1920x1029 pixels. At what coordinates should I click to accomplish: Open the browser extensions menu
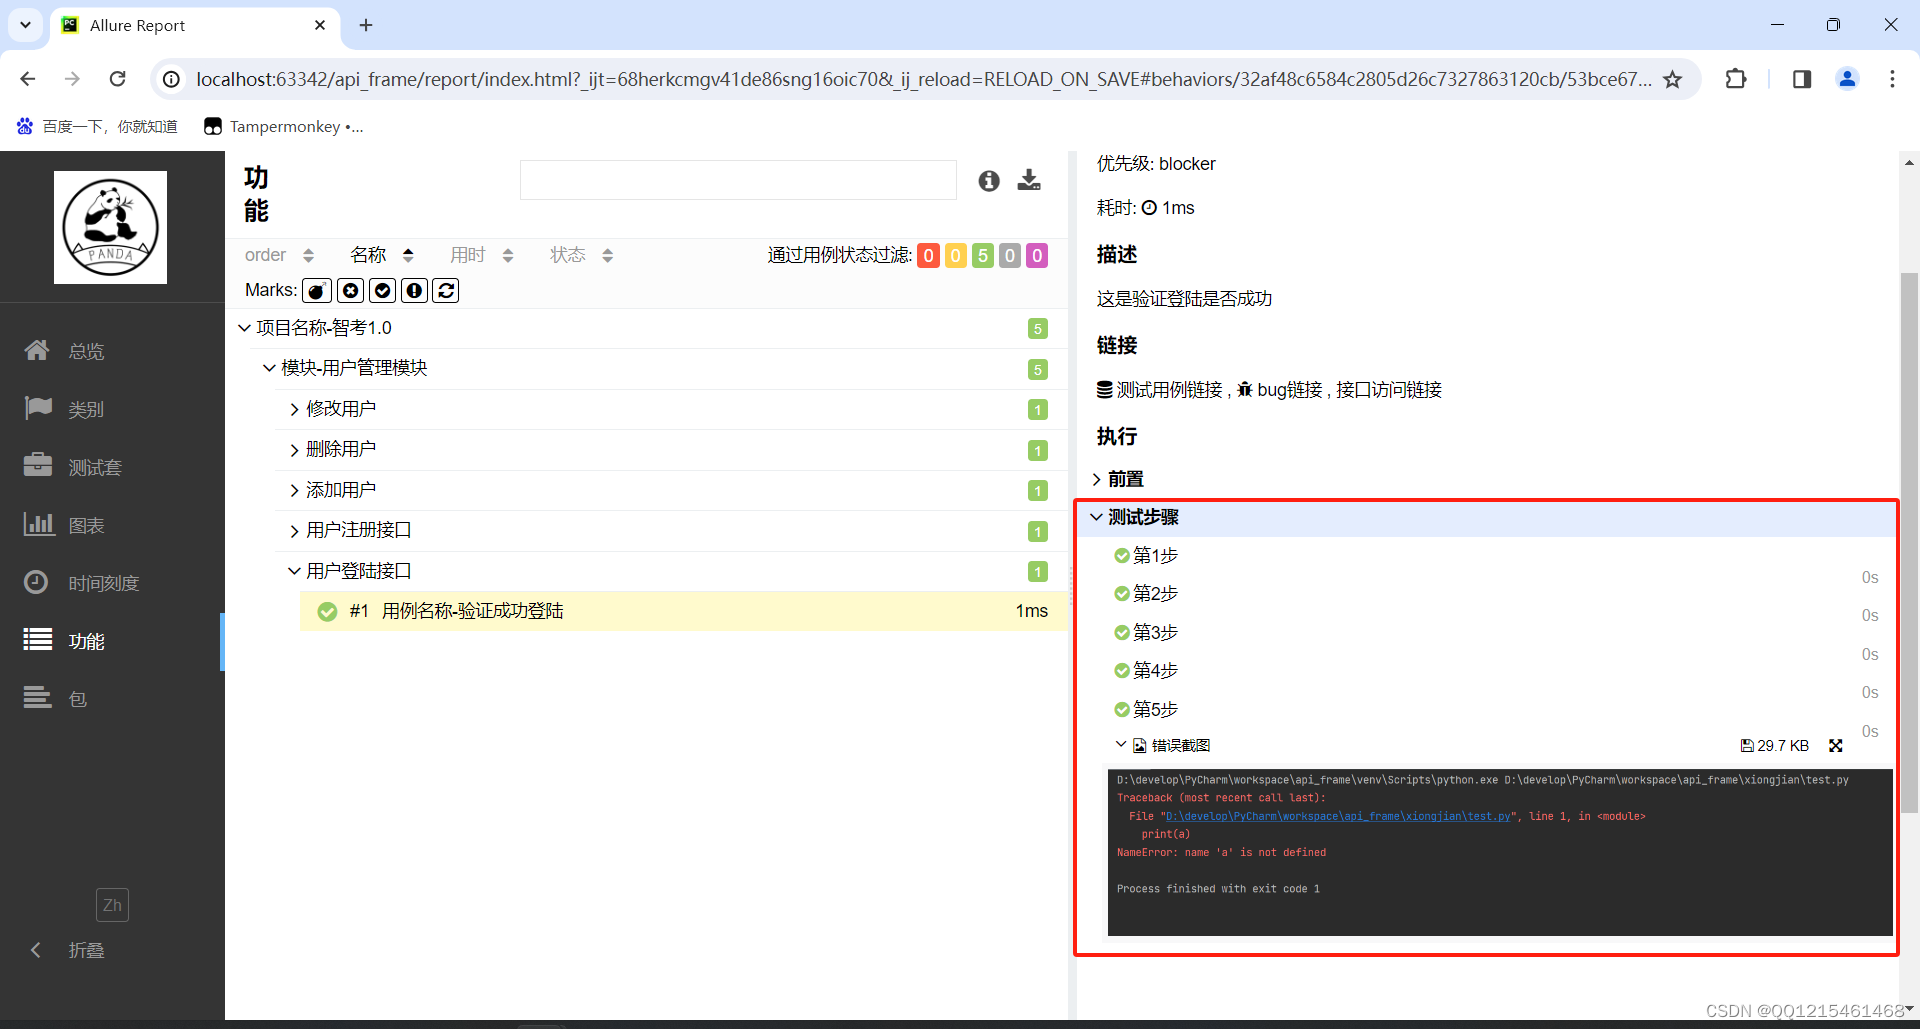(x=1736, y=79)
